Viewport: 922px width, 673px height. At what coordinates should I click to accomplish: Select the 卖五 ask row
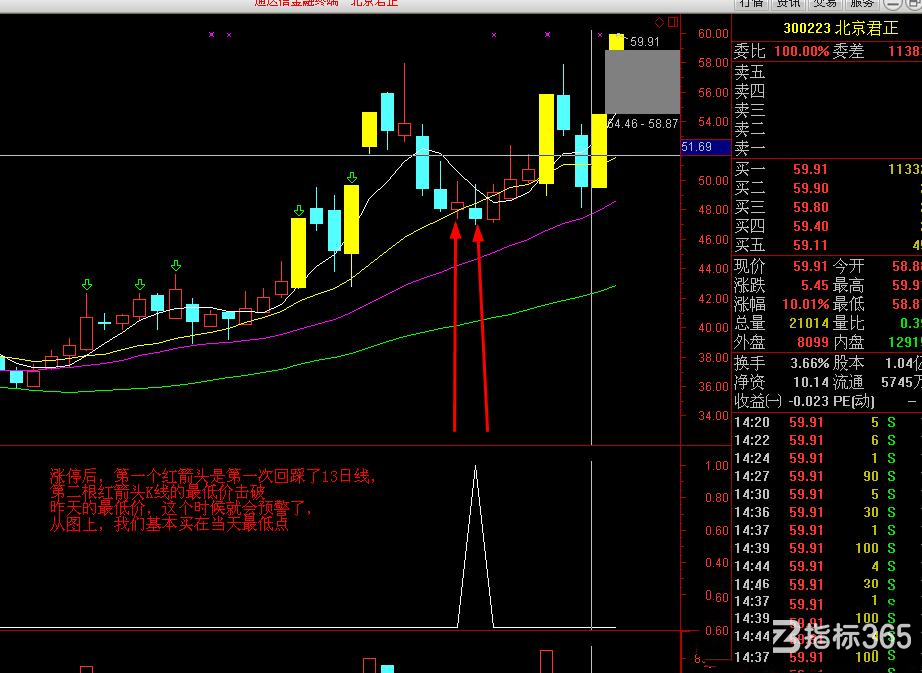[x=827, y=72]
